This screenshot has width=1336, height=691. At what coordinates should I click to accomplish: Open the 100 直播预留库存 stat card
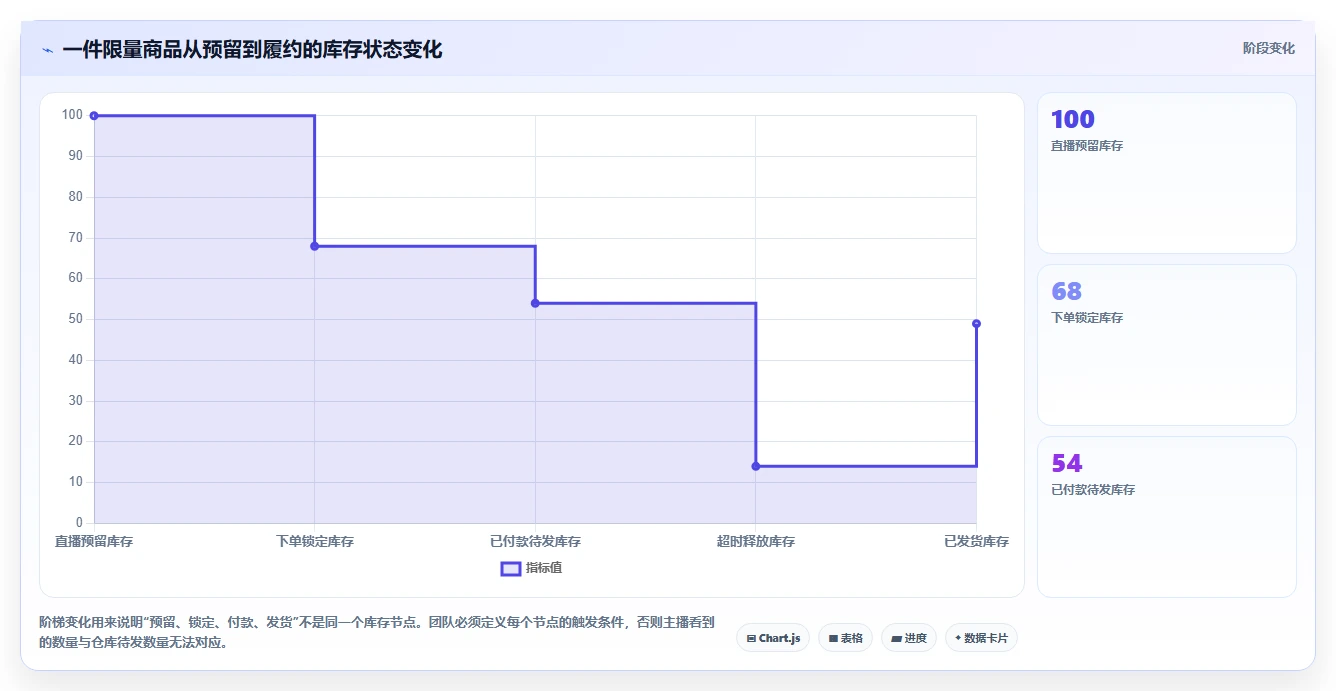[x=1166, y=173]
